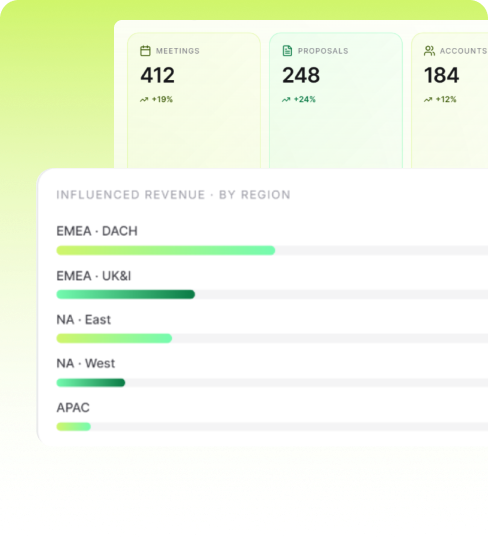This screenshot has height=542, width=488.
Task: Select the Proposals count 248
Action: coord(301,75)
